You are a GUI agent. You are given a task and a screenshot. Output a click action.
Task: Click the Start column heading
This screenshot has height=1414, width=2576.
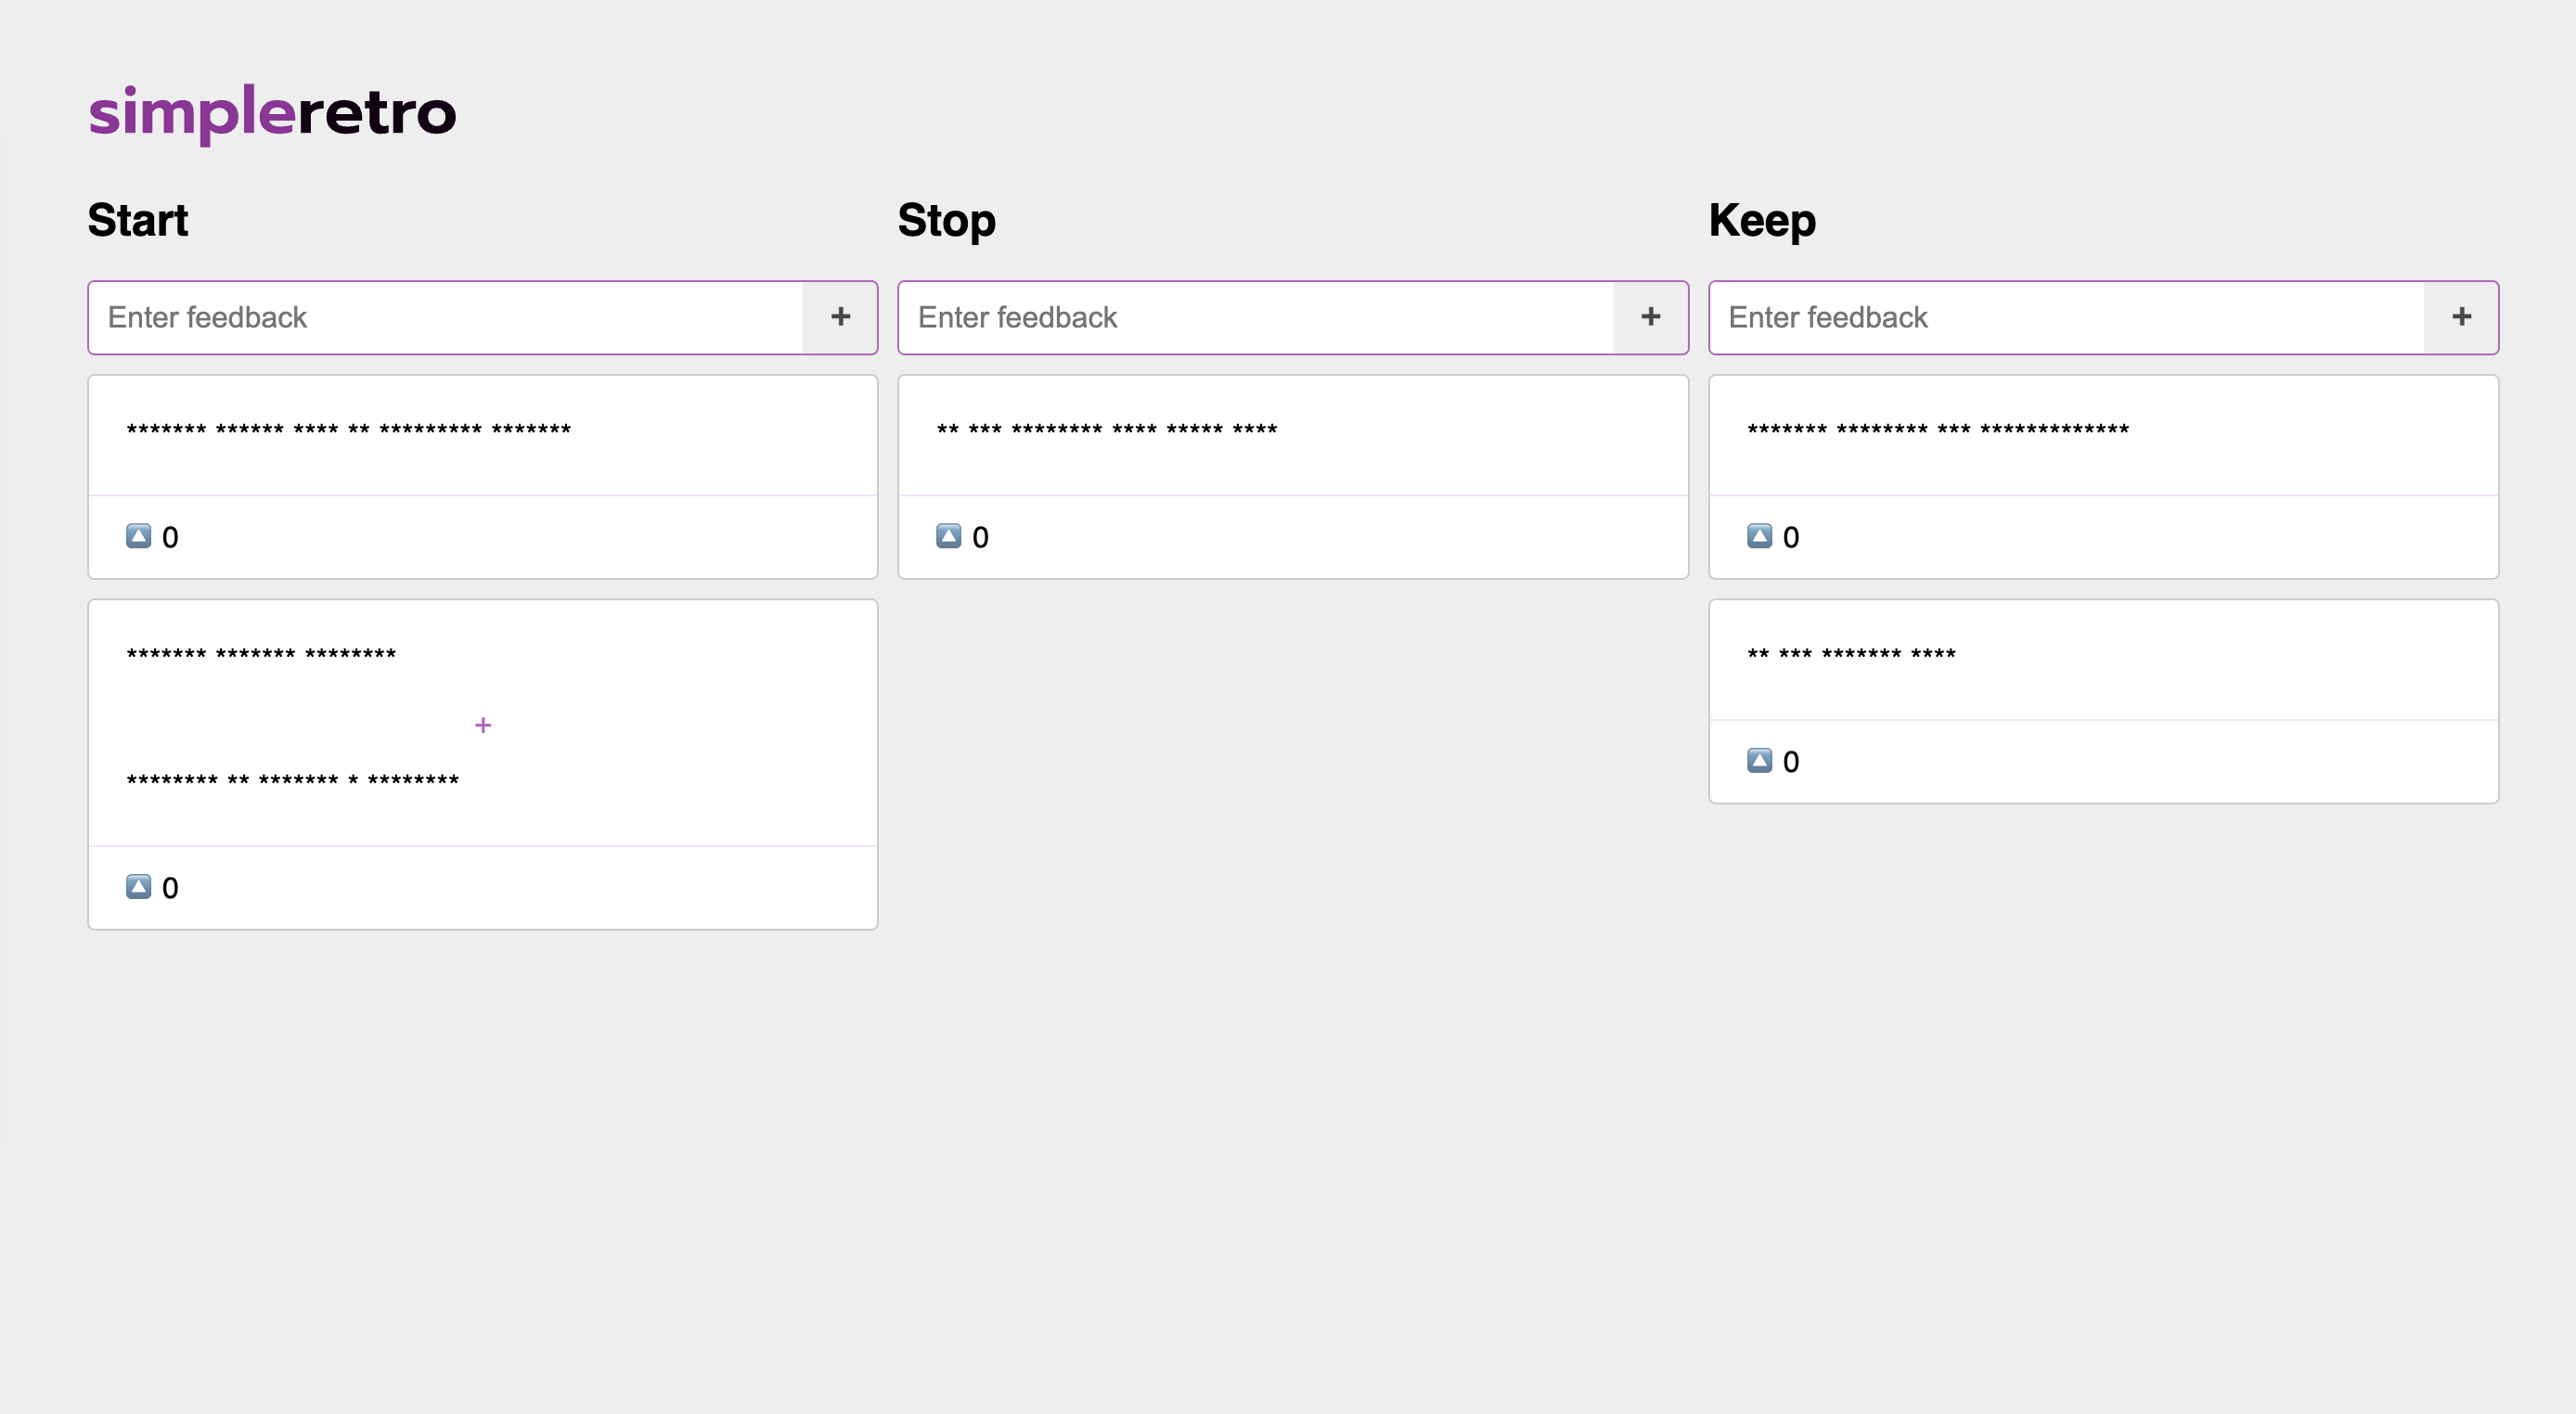pos(138,220)
